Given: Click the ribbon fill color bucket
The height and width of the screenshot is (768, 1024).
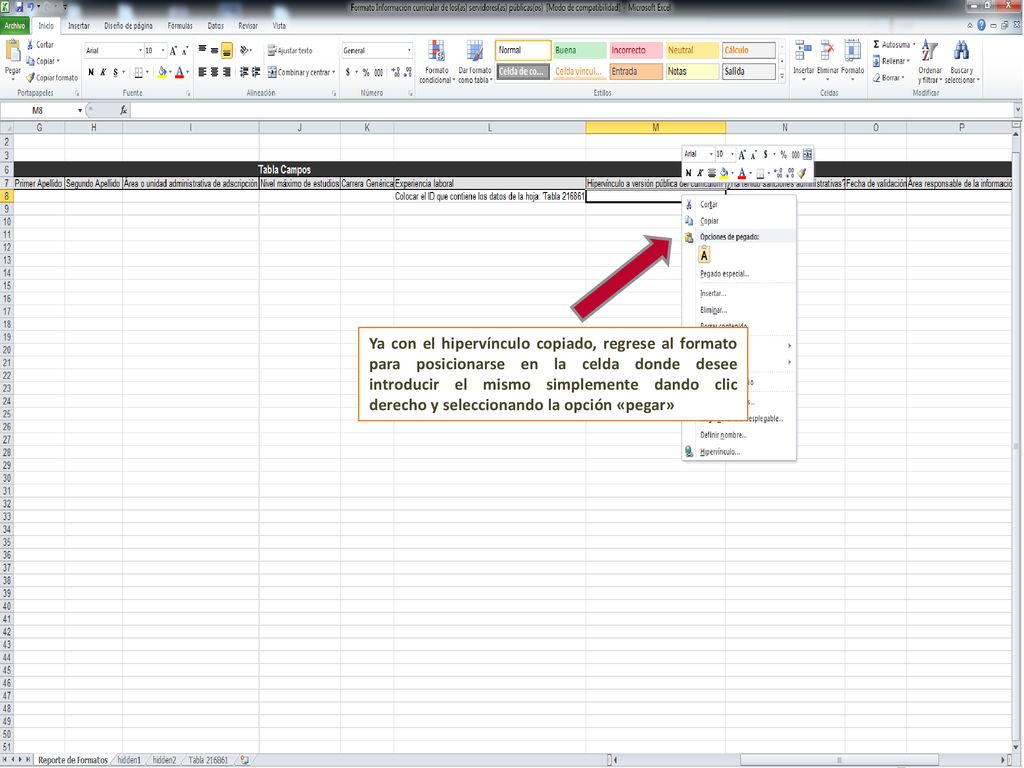Looking at the screenshot, I should click(162, 72).
